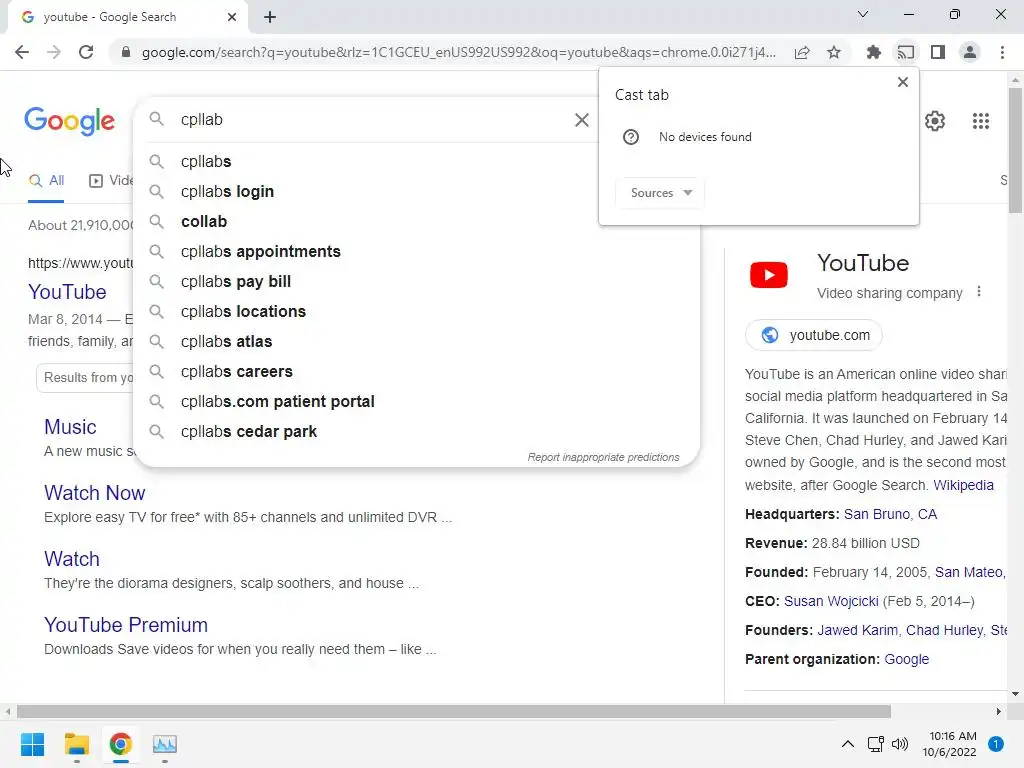Click the Chrome taskbar icon

[120, 744]
